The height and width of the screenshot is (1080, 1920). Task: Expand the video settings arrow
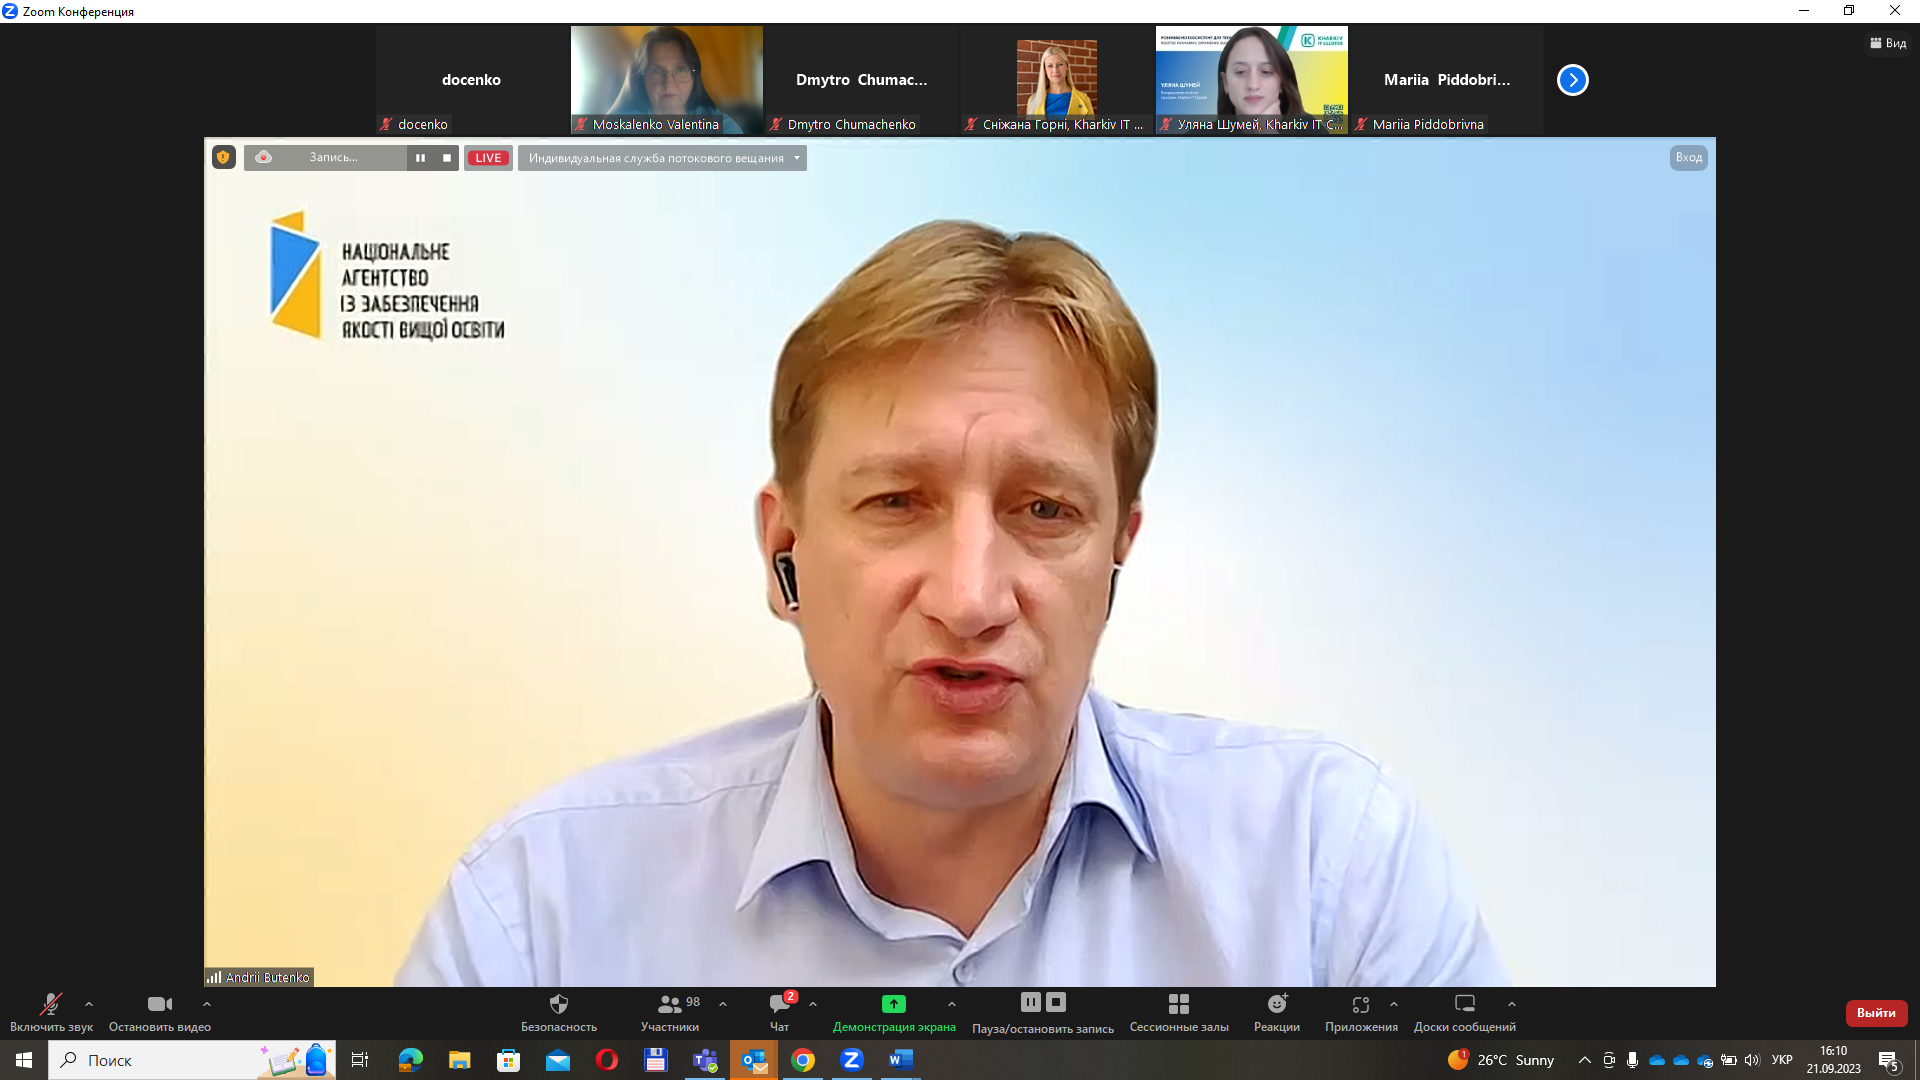click(x=207, y=1004)
